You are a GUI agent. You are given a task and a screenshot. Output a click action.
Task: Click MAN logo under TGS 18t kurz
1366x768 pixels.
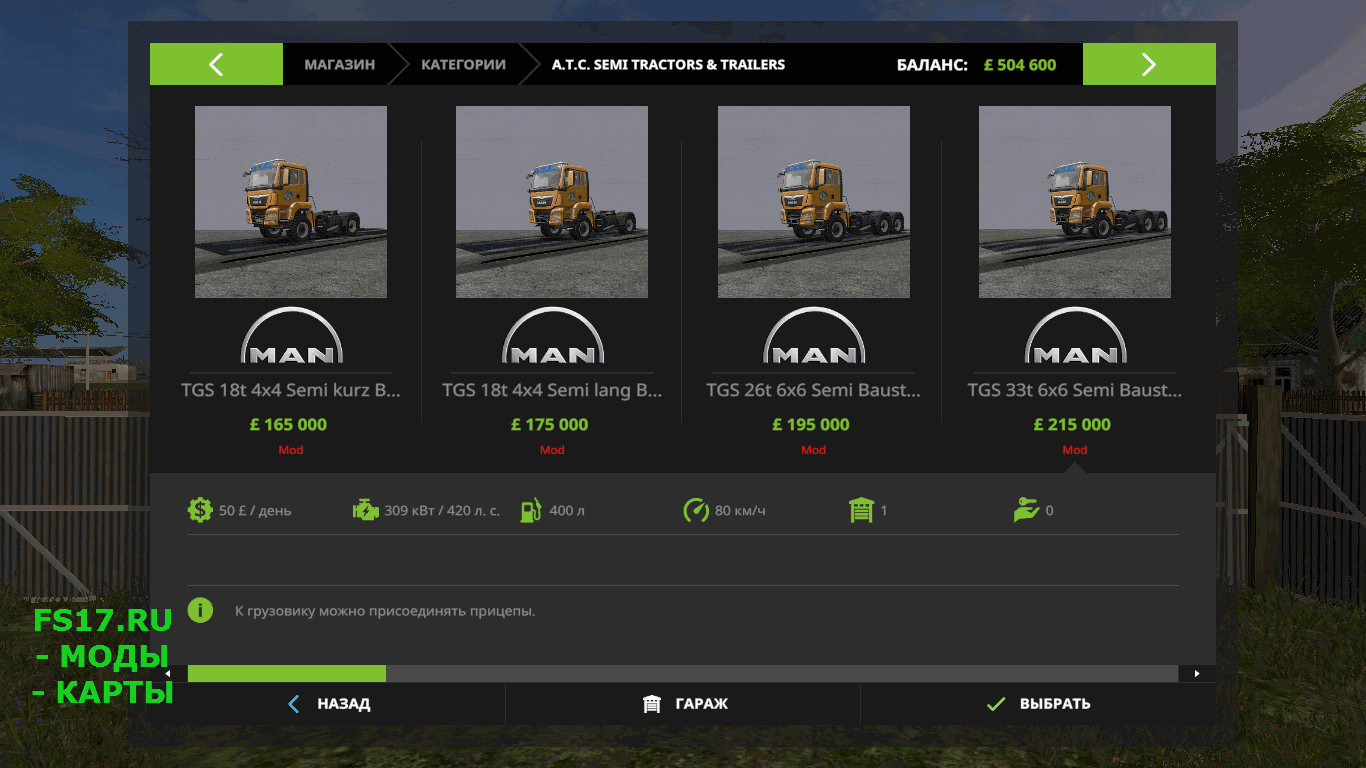[291, 335]
